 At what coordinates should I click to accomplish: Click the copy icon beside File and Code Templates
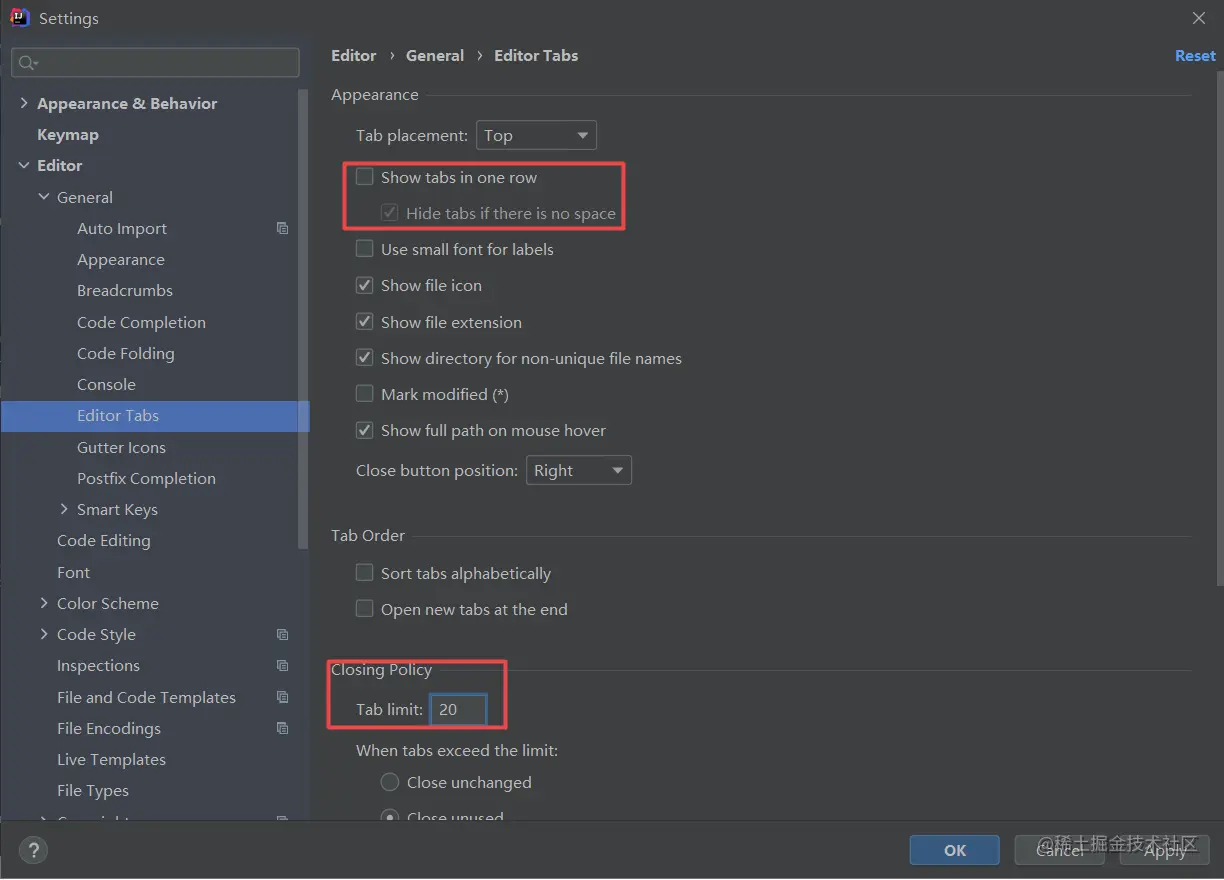pos(283,697)
